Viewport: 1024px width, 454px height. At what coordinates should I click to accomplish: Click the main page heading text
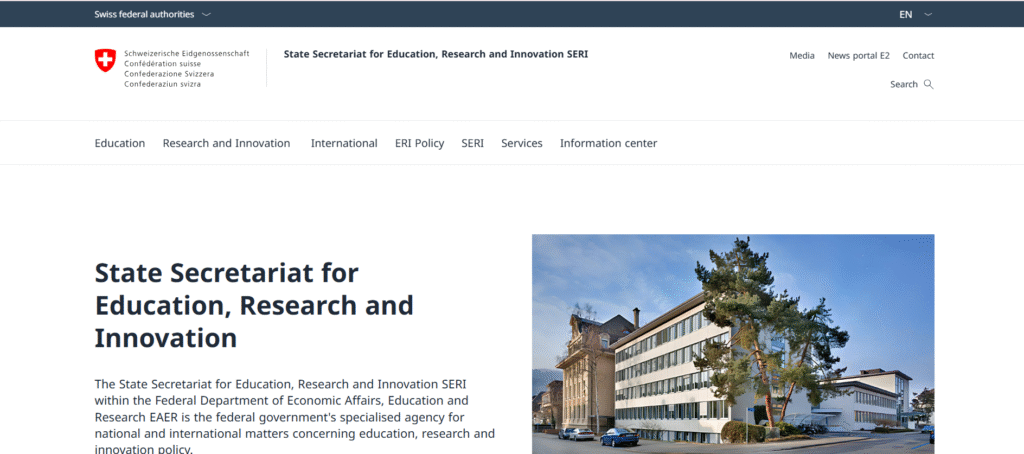pos(254,305)
